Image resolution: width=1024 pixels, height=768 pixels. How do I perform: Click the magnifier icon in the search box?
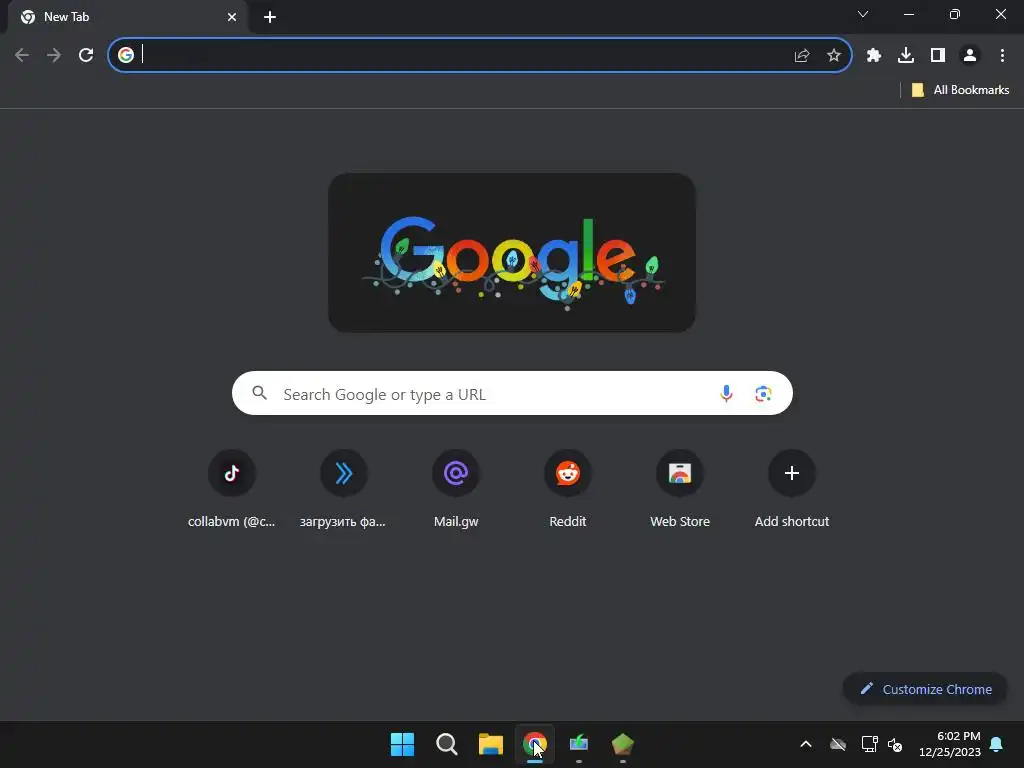coord(259,393)
